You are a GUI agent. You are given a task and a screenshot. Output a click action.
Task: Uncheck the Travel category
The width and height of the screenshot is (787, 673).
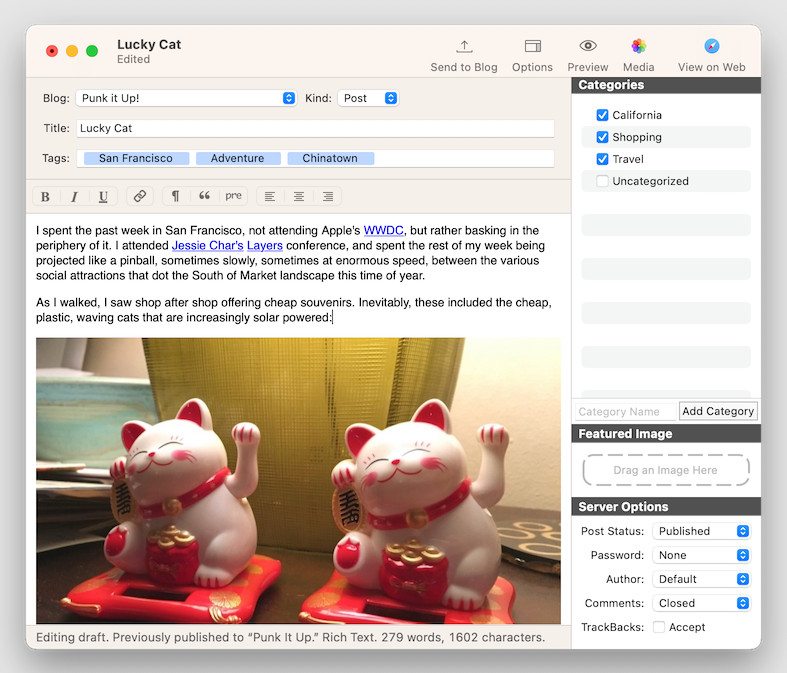point(602,159)
